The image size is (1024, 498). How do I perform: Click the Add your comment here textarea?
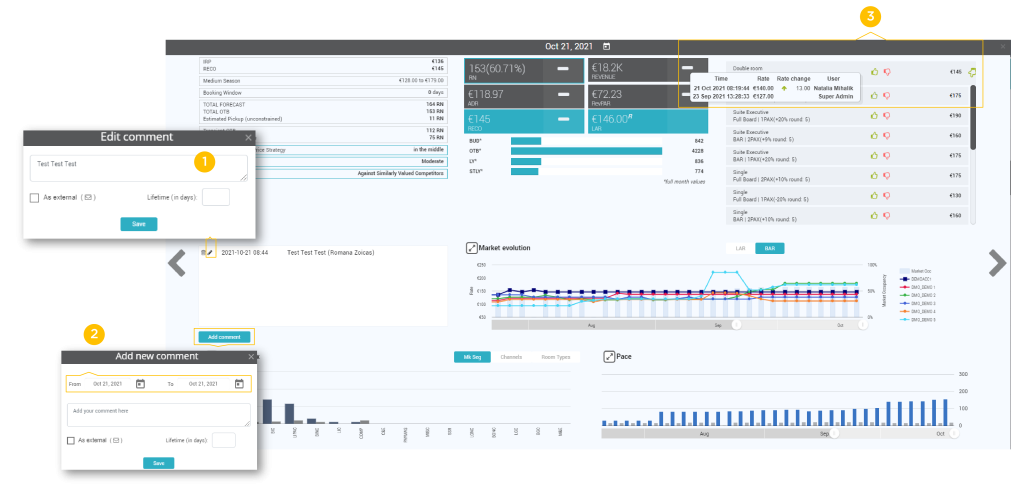click(x=159, y=415)
